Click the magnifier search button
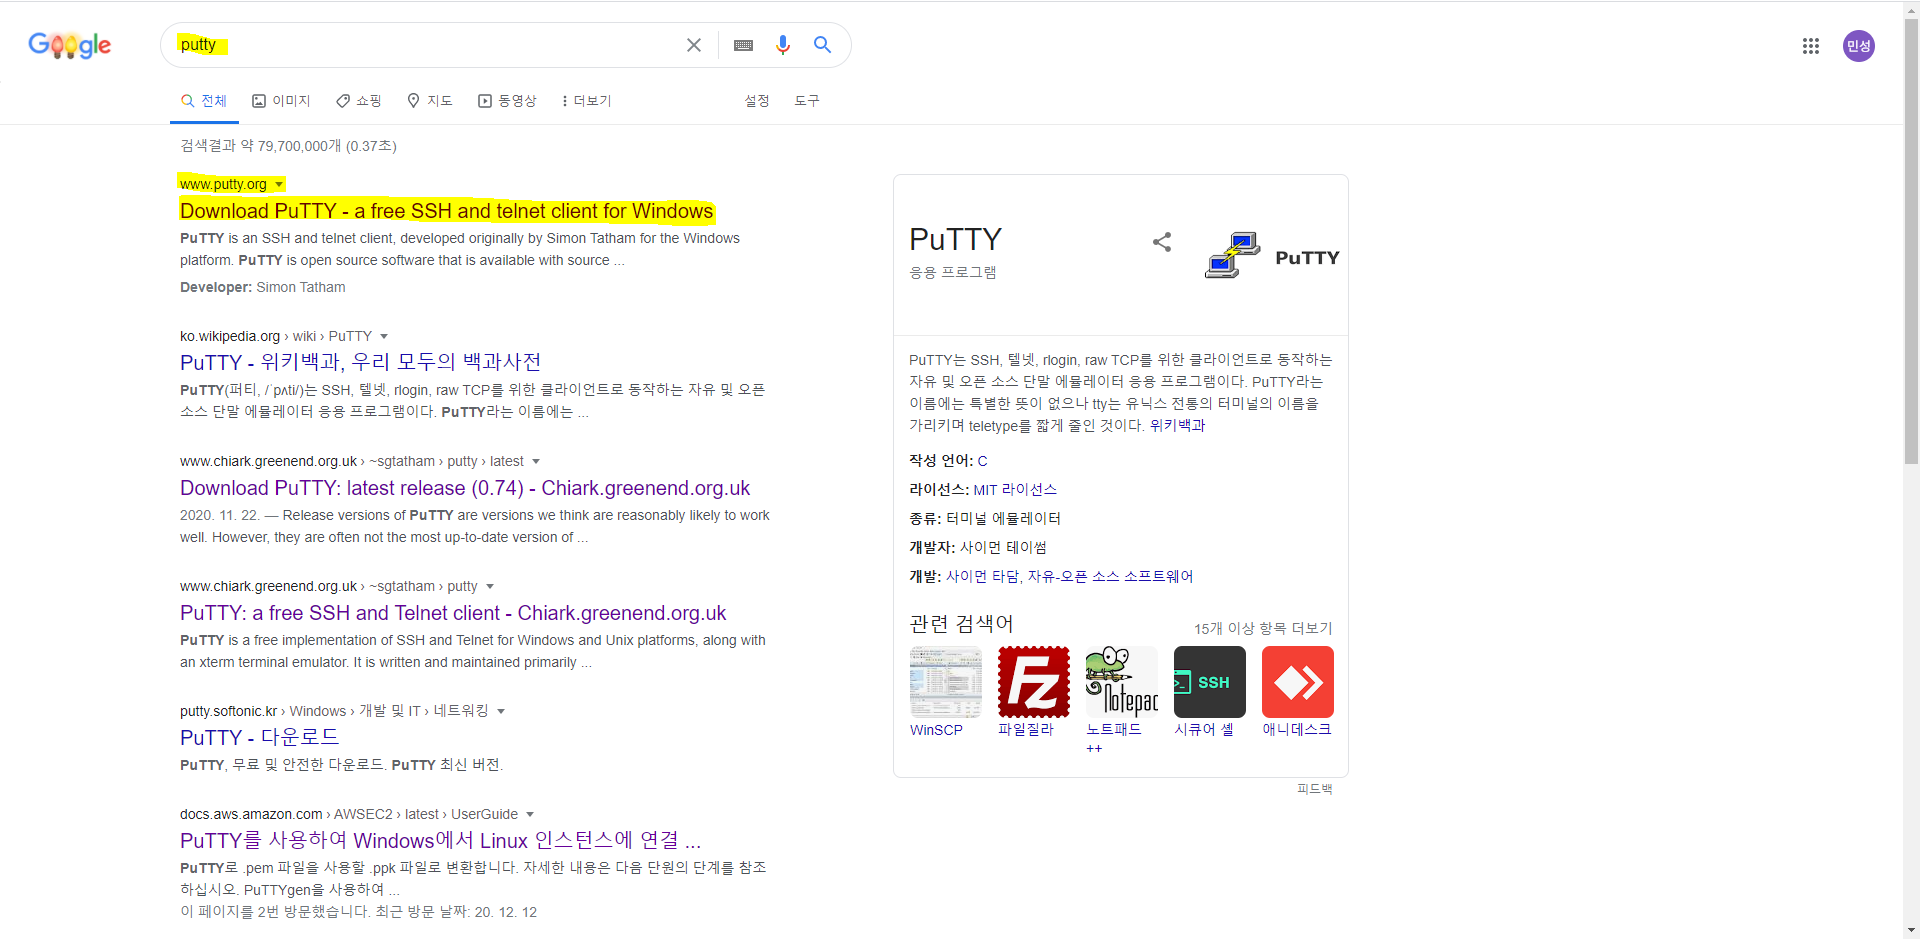 822,45
